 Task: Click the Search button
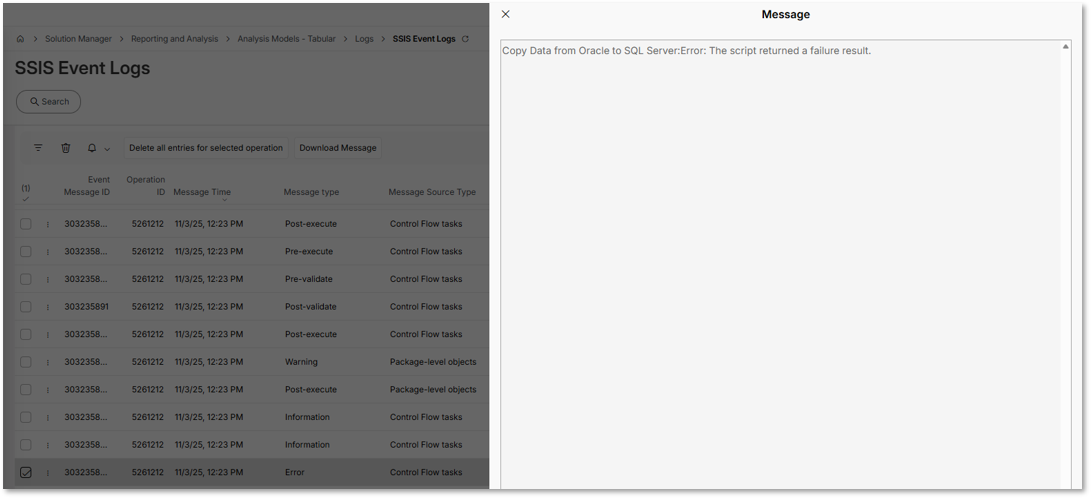(x=49, y=102)
